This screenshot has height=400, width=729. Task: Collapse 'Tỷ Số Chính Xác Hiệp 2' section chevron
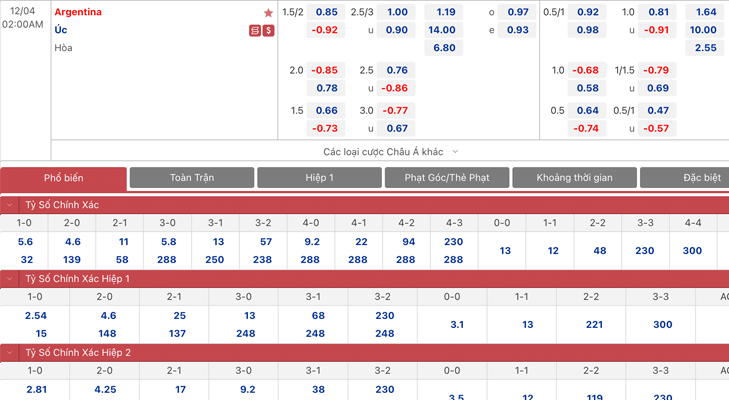tap(9, 353)
